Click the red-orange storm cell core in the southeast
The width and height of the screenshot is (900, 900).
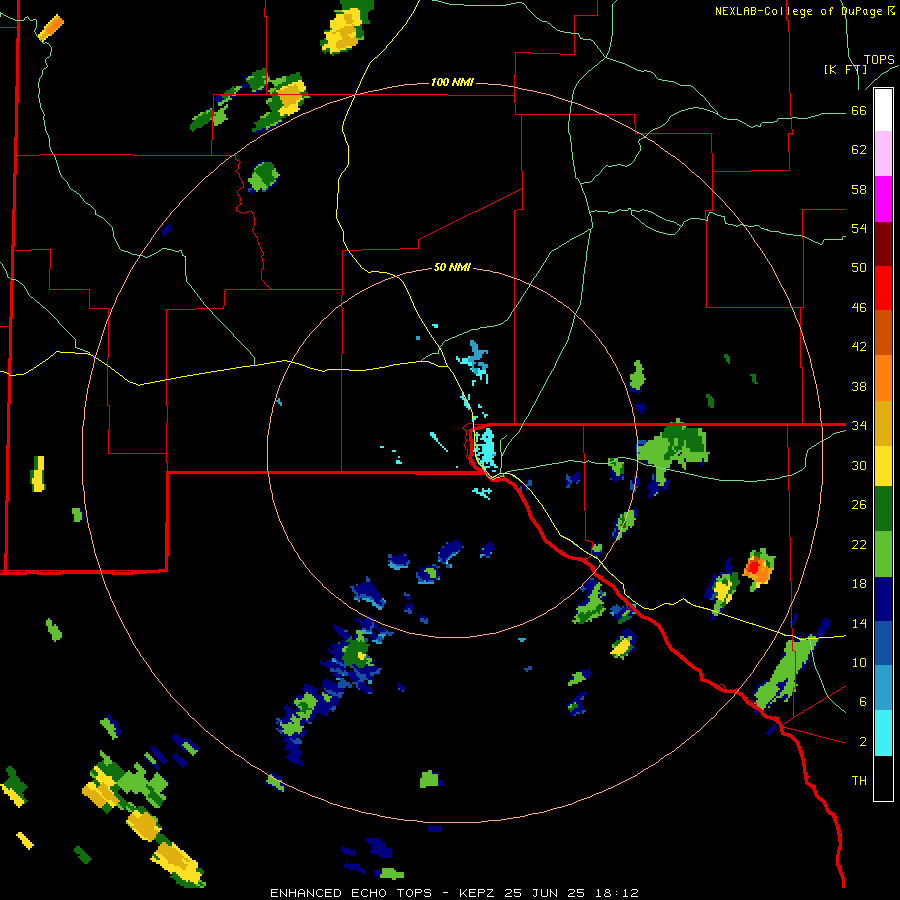pyautogui.click(x=759, y=569)
